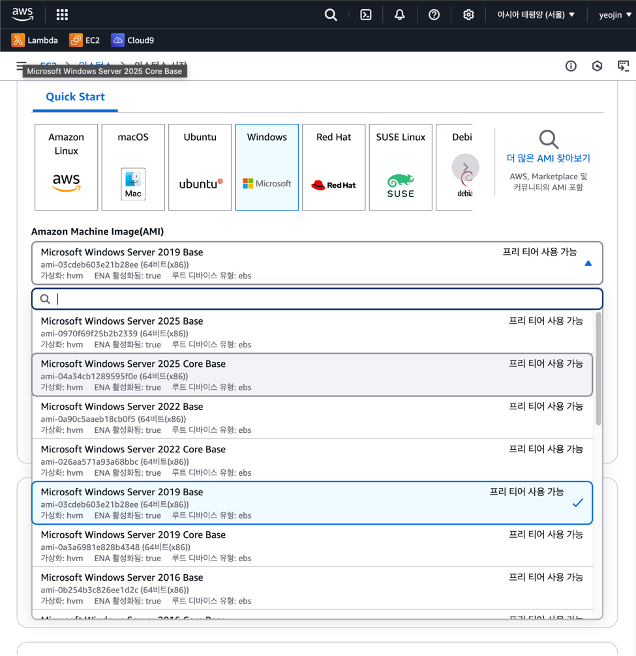Viewport: 636px width, 656px height.
Task: Choose Microsoft Windows Server 2019 Core Base
Action: pyautogui.click(x=313, y=546)
